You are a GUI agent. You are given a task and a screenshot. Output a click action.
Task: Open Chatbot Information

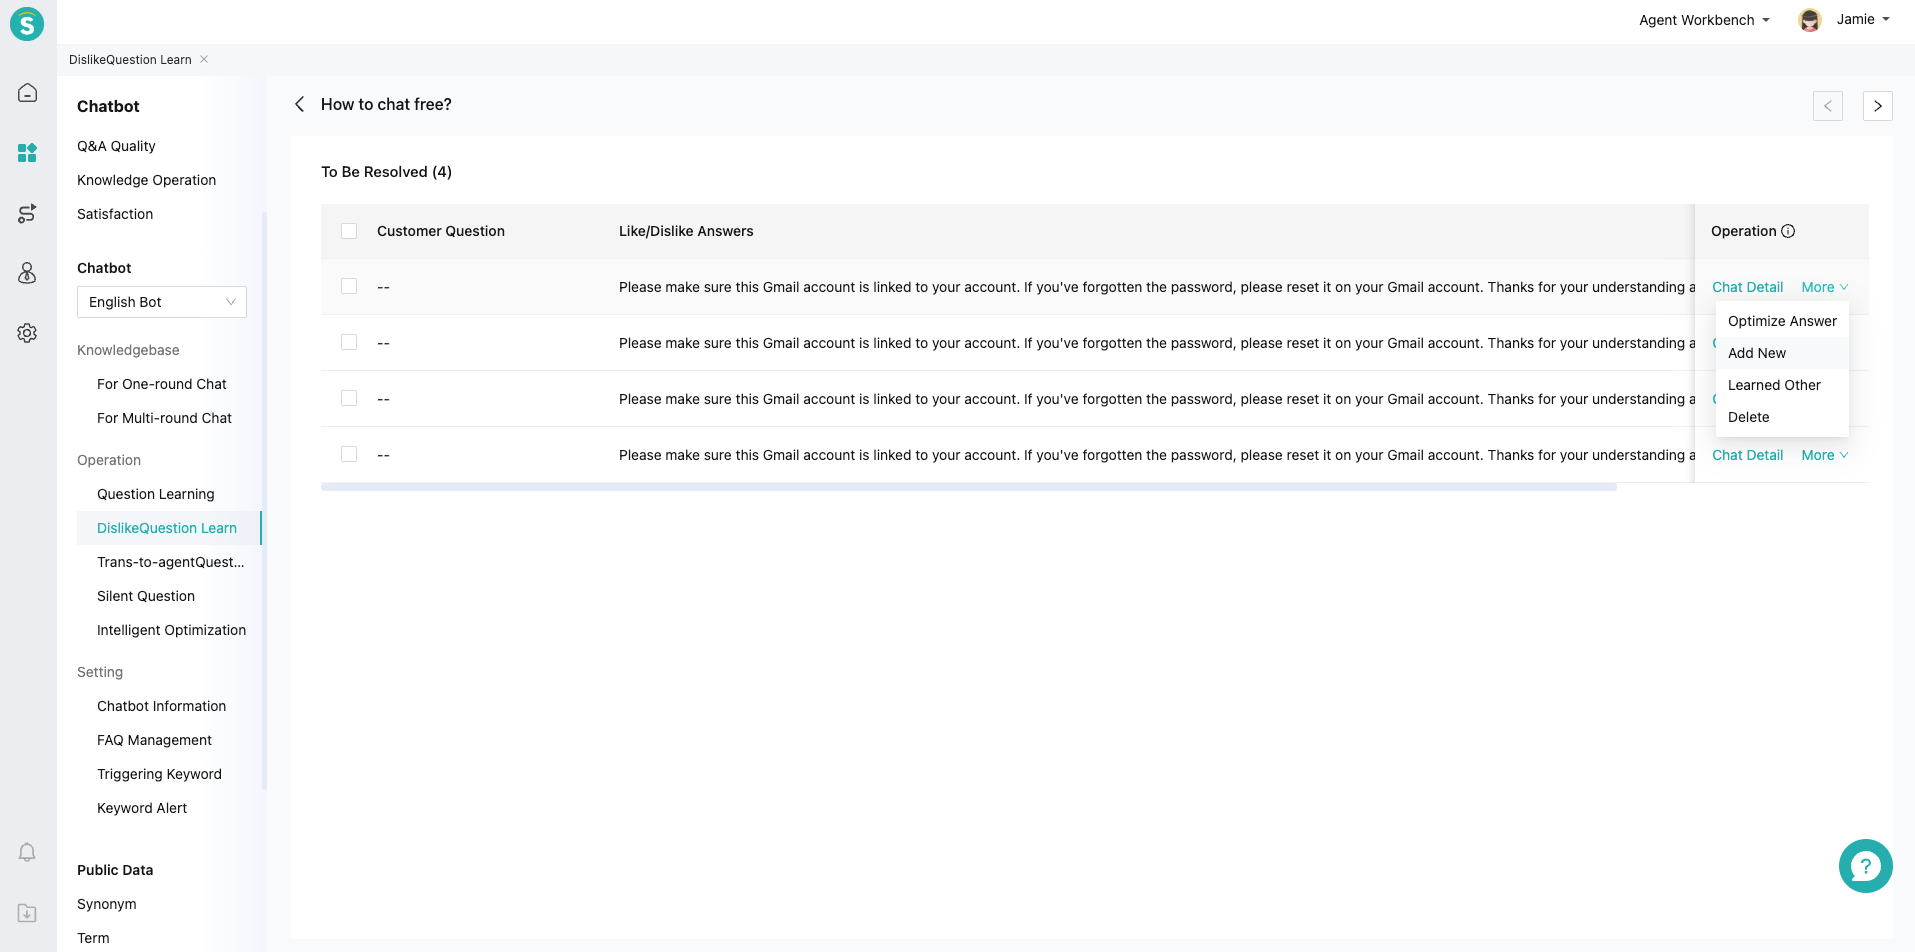click(x=161, y=706)
